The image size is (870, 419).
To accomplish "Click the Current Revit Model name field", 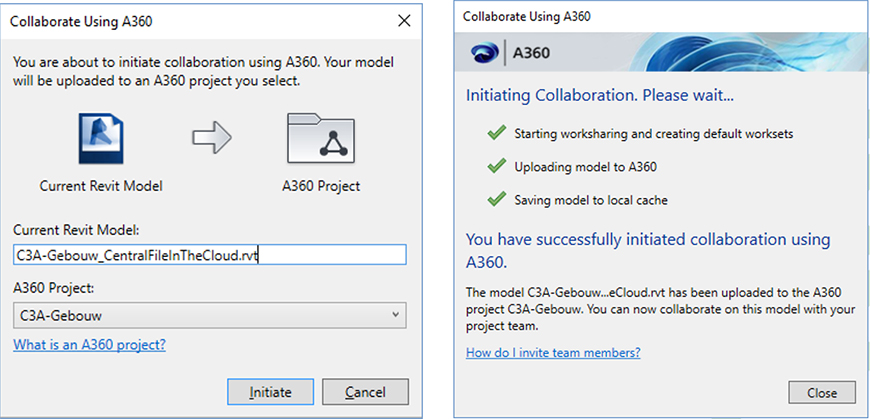I will pos(210,255).
